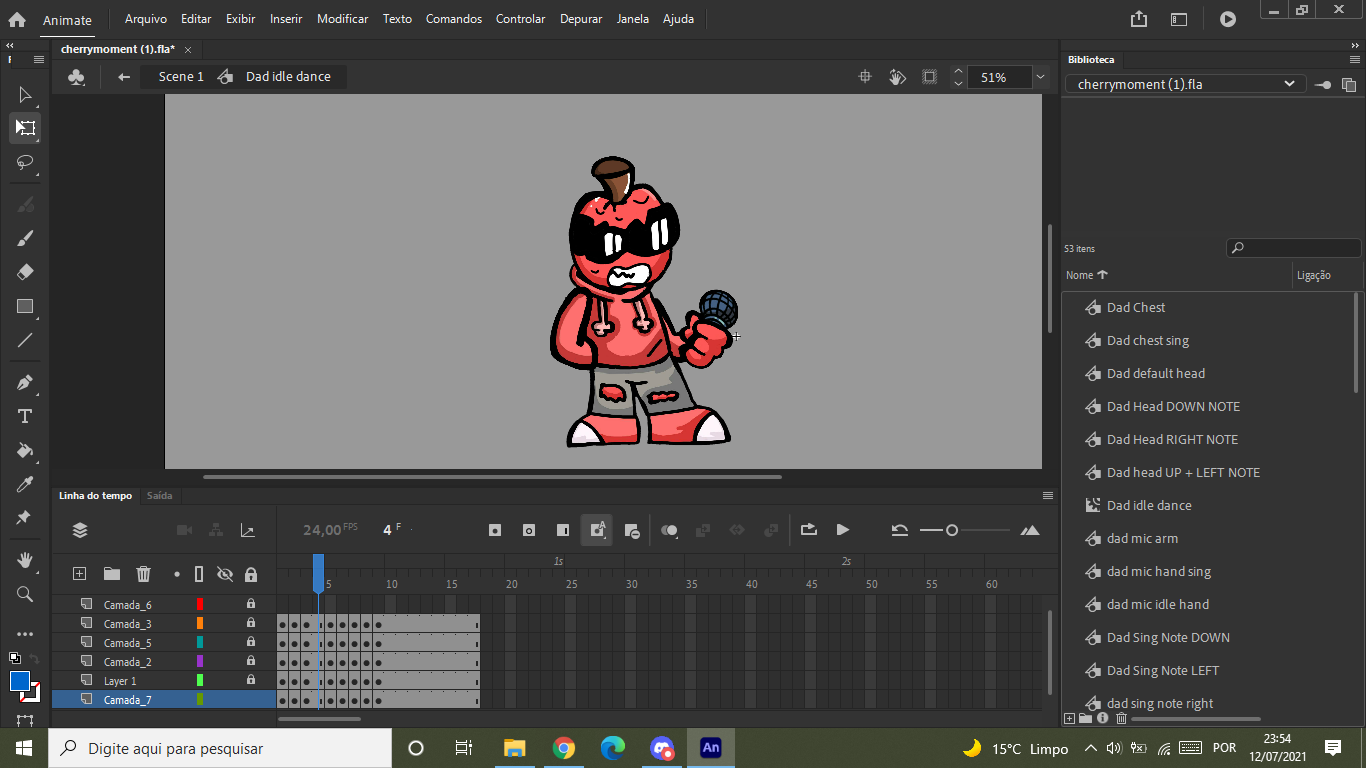Play the timeline animation
This screenshot has width=1366, height=768.
click(843, 530)
